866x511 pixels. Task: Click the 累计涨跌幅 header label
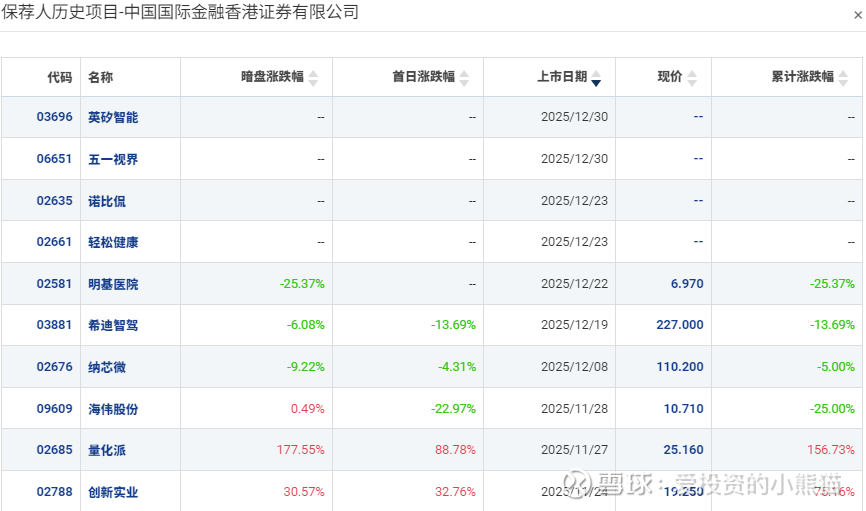[x=802, y=77]
